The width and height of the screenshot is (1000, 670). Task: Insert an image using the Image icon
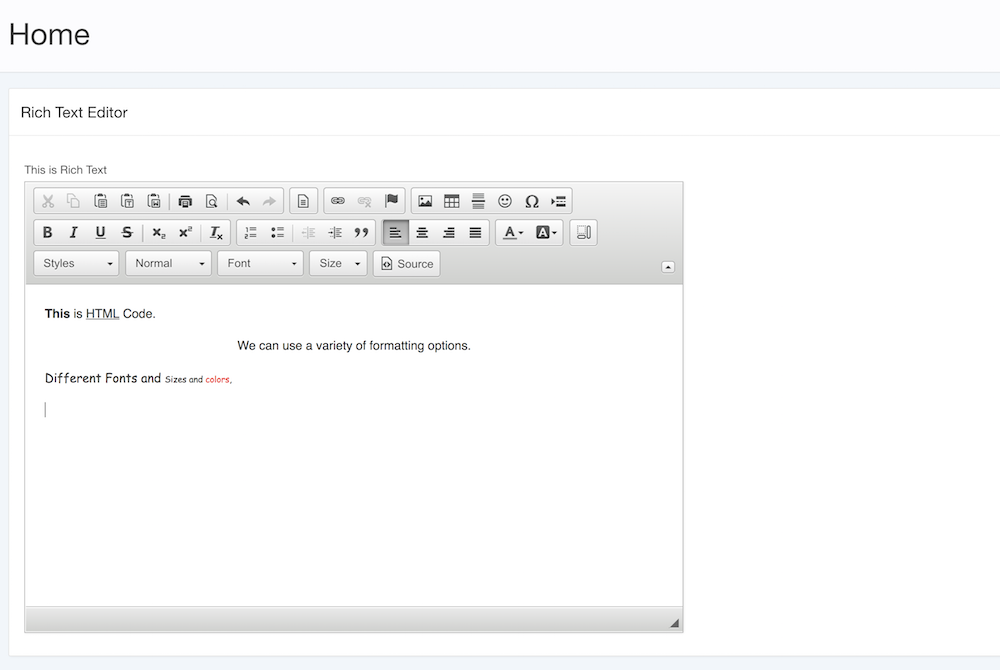tap(425, 200)
